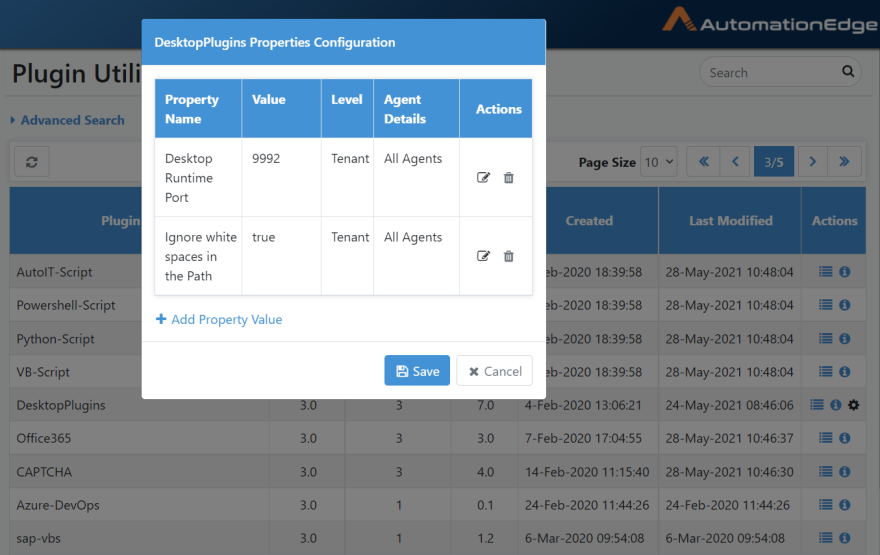Viewport: 880px width, 555px height.
Task: Open the list icon for DesktopPlugins
Action: 817,405
